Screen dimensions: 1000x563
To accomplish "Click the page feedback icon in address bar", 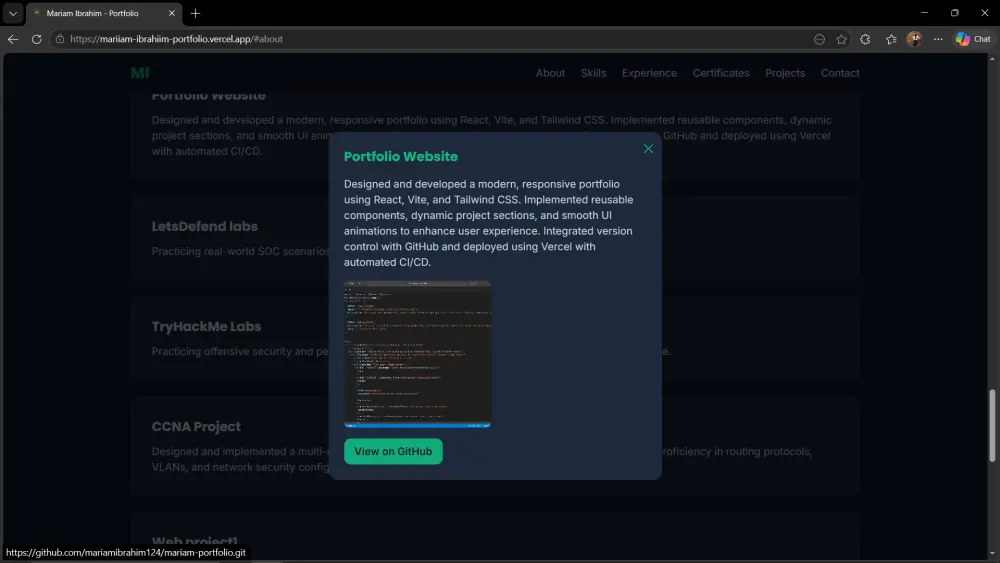I will tap(819, 39).
